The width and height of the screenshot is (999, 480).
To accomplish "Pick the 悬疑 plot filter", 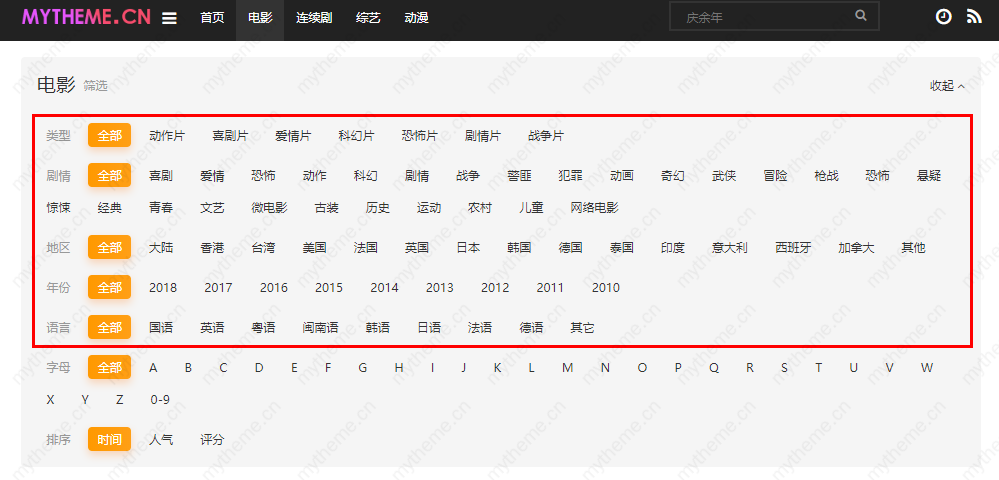I will [x=929, y=176].
